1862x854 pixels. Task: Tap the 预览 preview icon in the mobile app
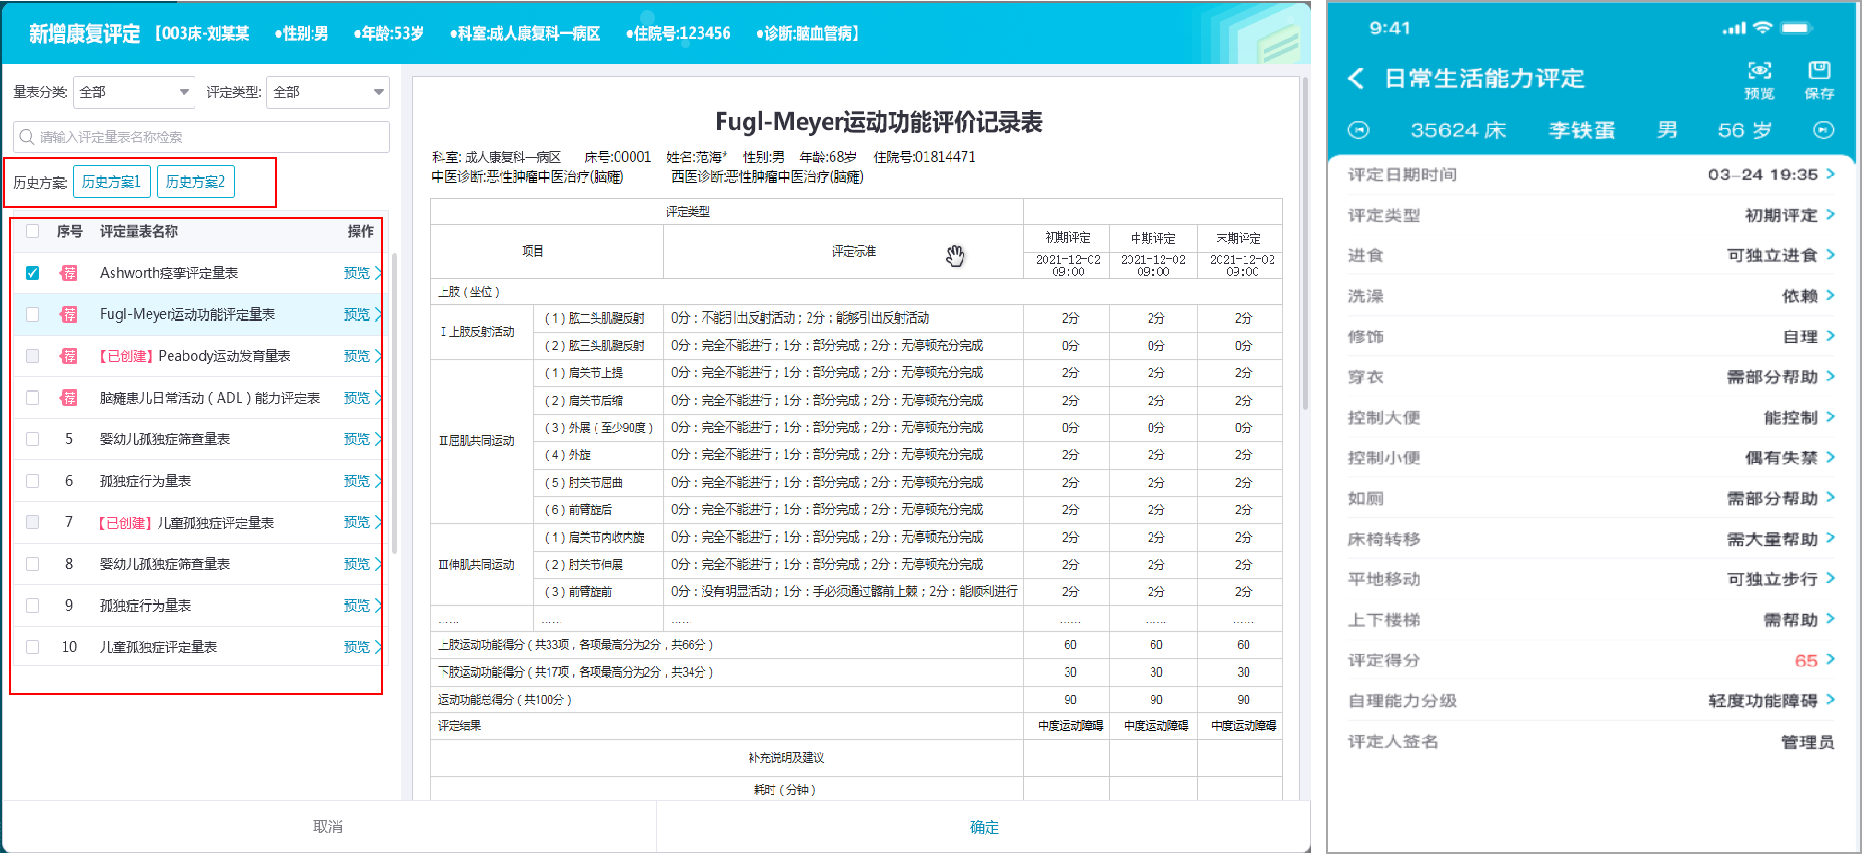1759,80
